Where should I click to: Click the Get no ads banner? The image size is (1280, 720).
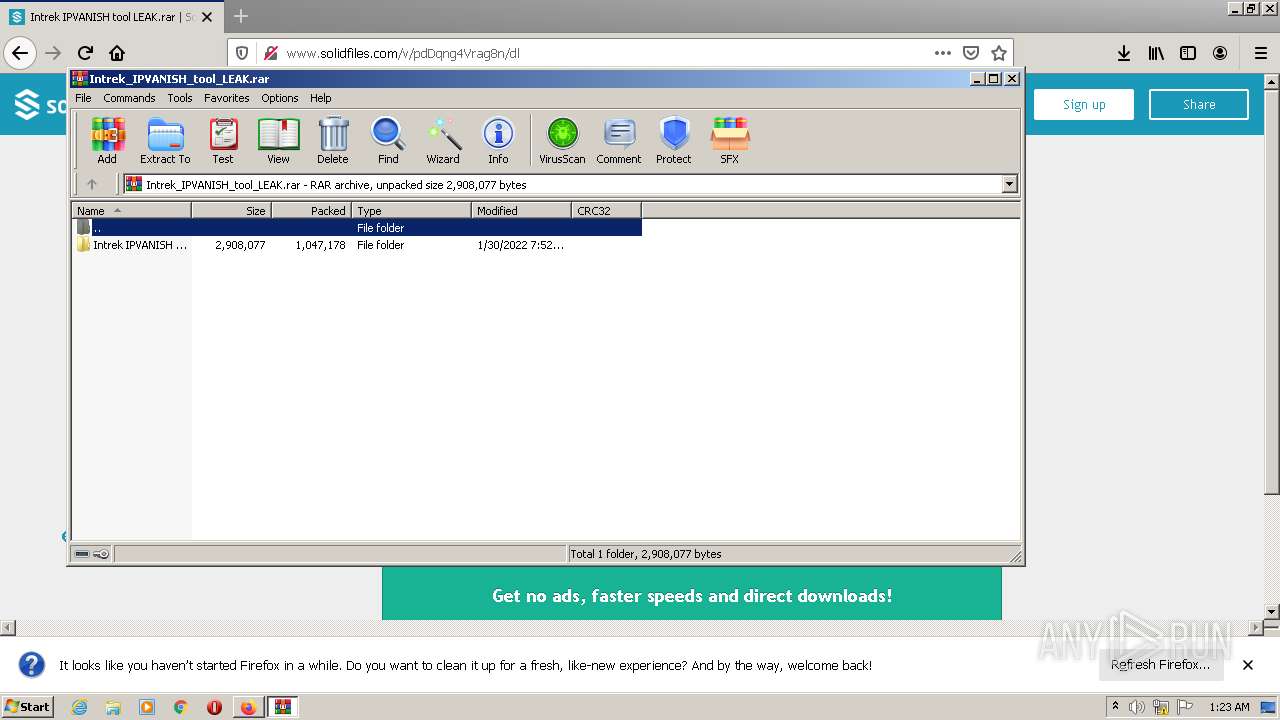(x=692, y=595)
